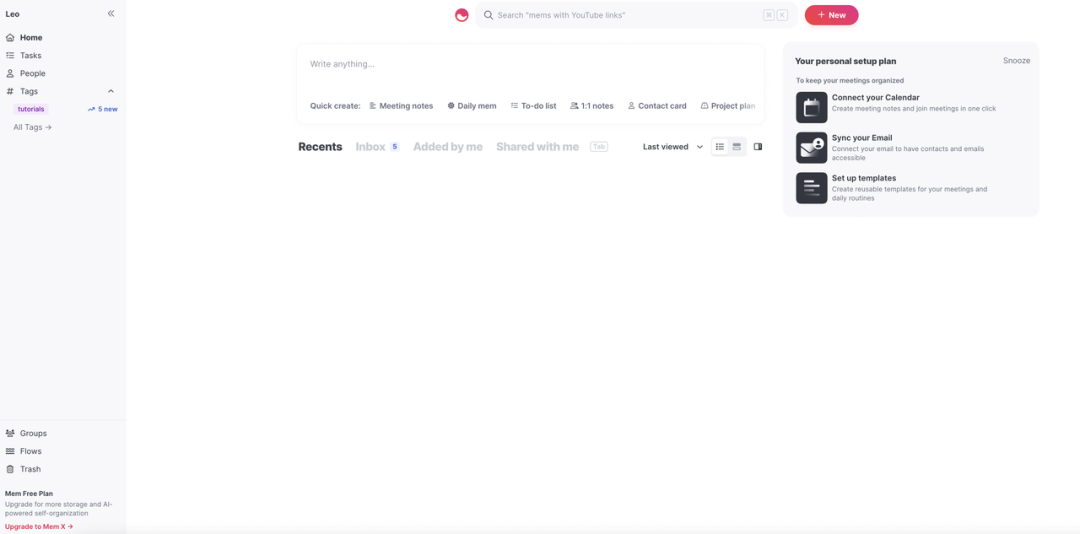Switch to Shared with me tab
Image resolution: width=1080 pixels, height=534 pixels.
[537, 147]
